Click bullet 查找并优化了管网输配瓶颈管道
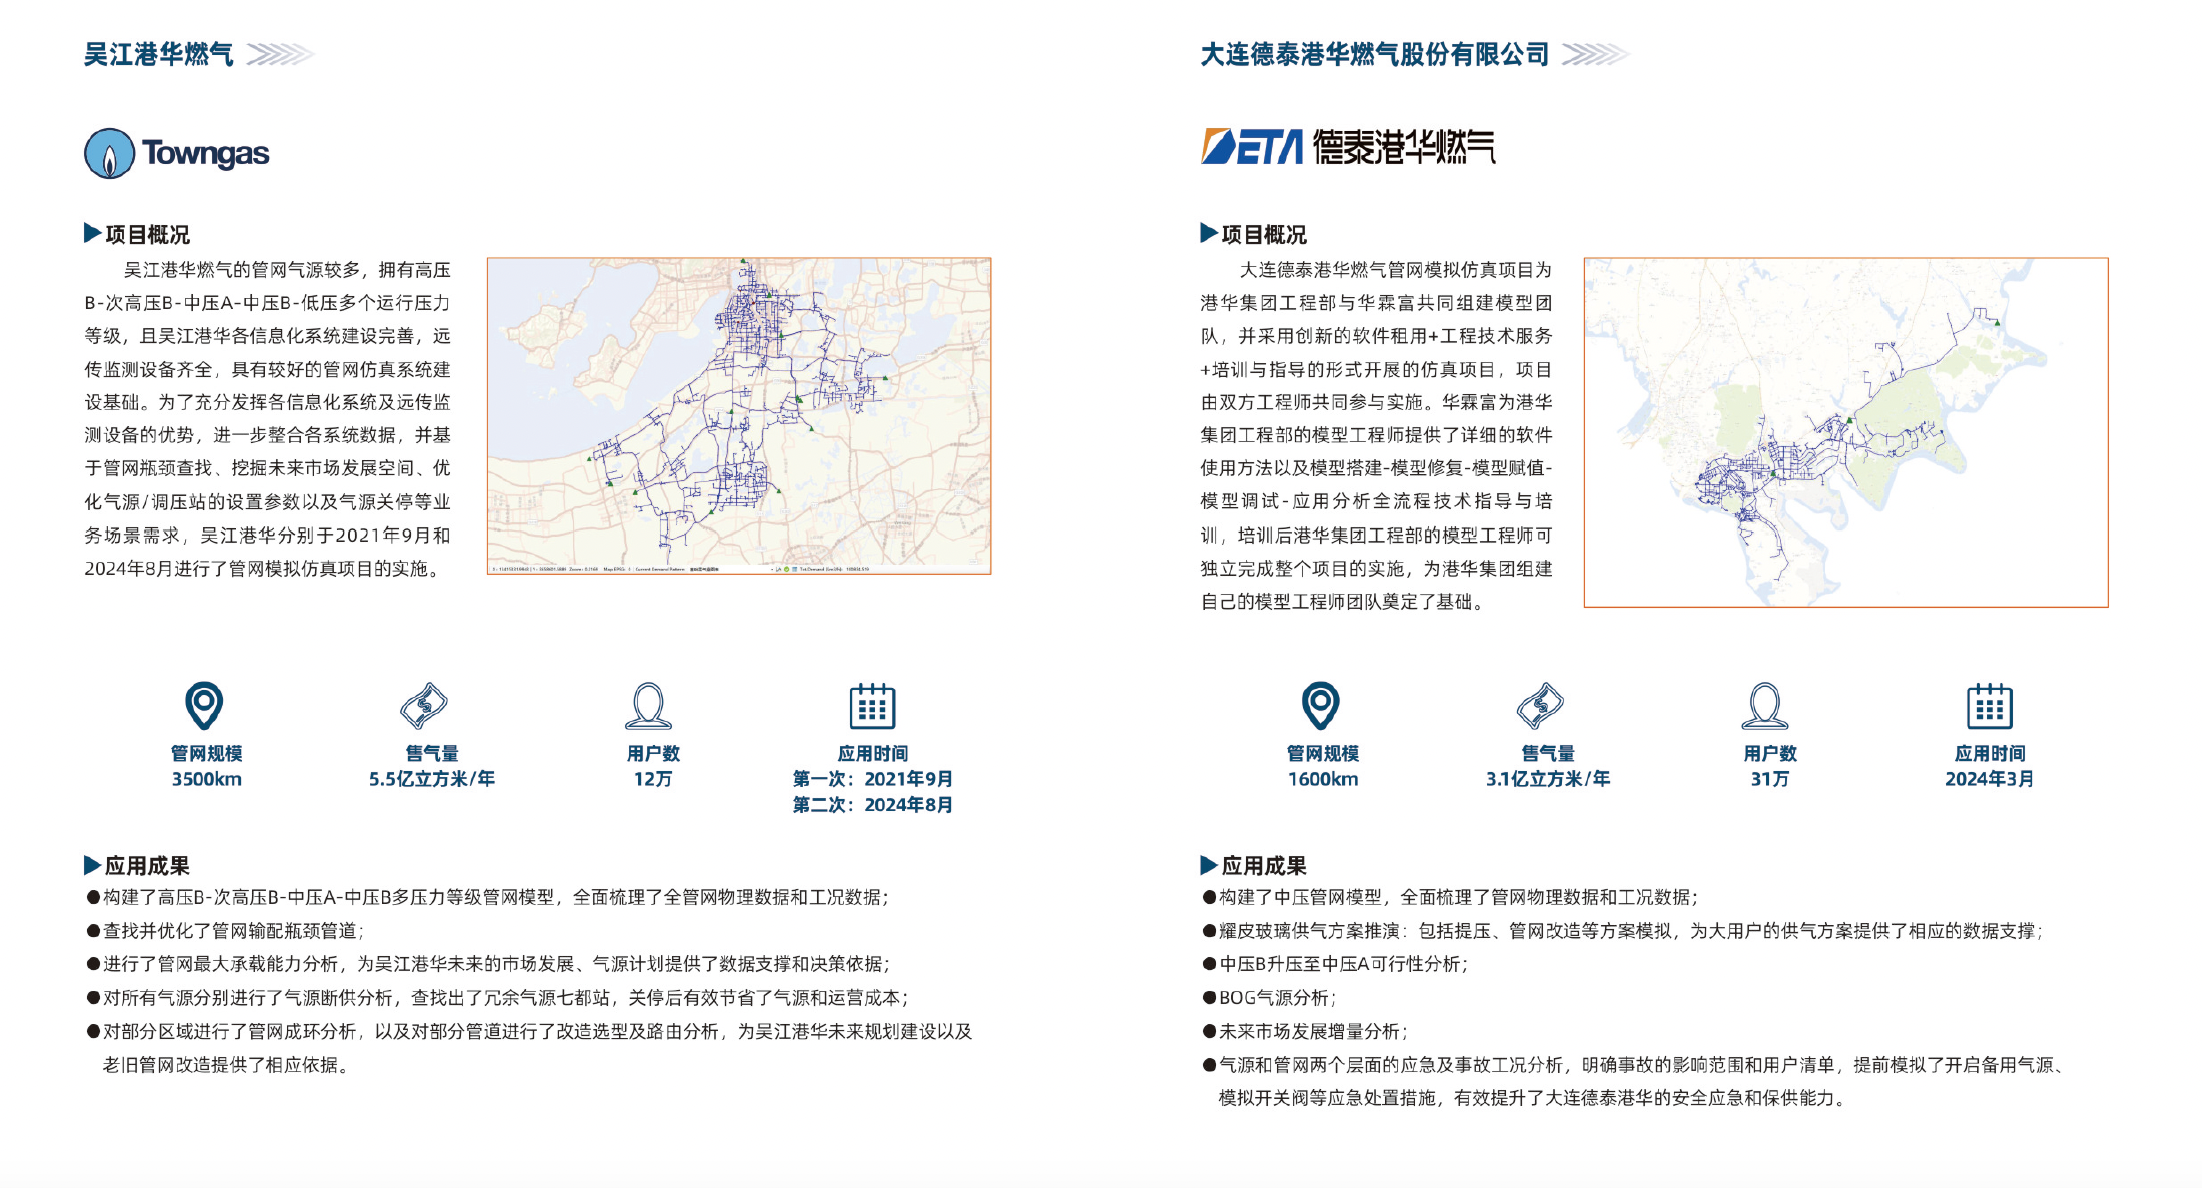Image resolution: width=2202 pixels, height=1188 pixels. tap(225, 931)
